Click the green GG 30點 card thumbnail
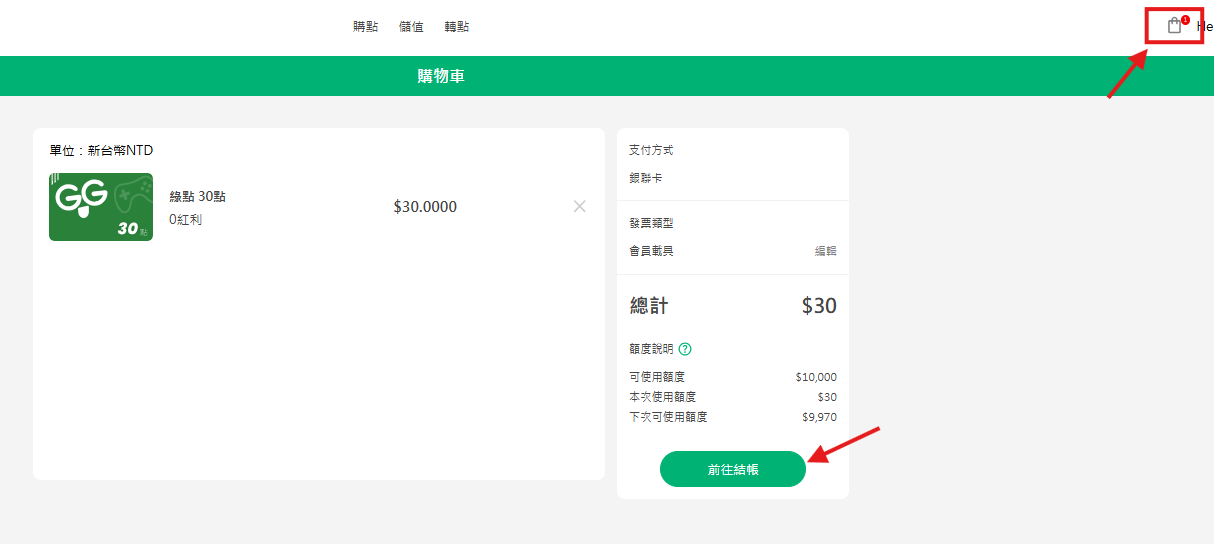Image resolution: width=1214 pixels, height=544 pixels. (x=101, y=207)
